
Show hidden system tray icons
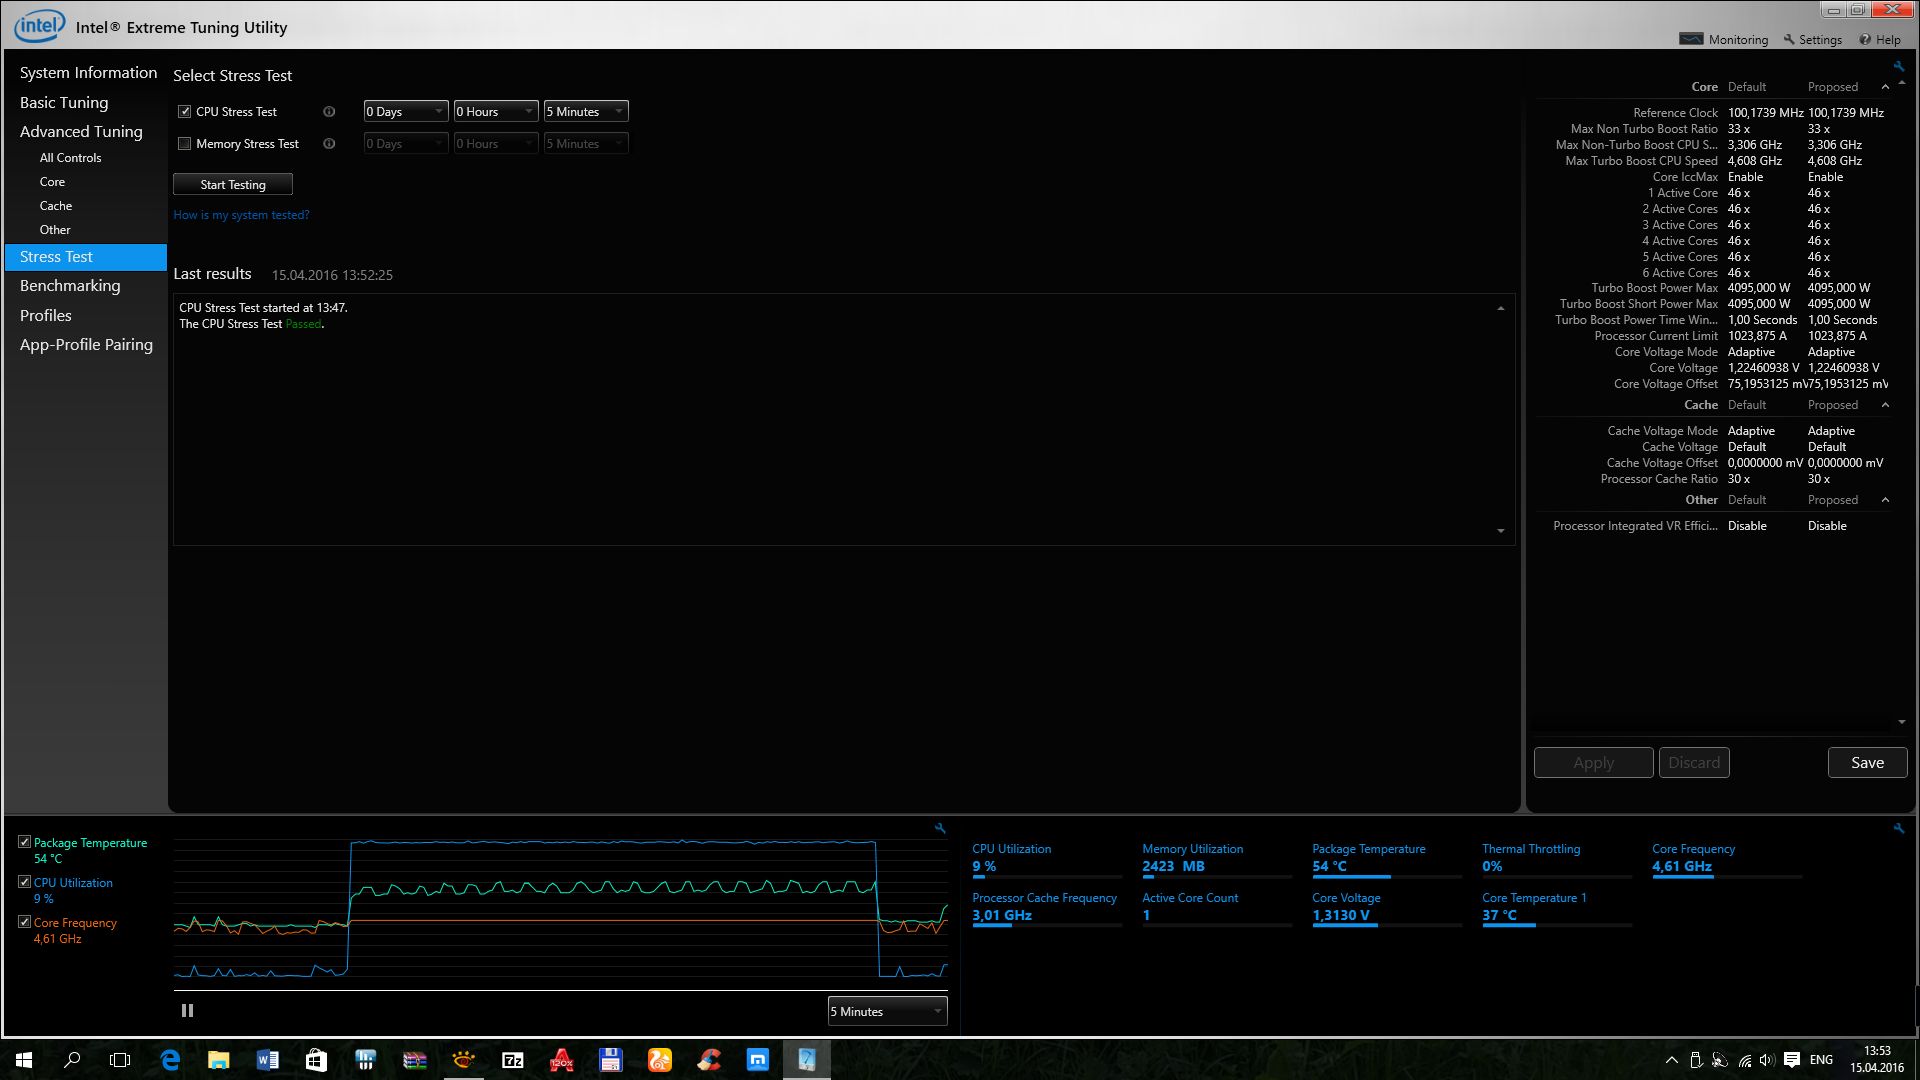[1671, 1060]
